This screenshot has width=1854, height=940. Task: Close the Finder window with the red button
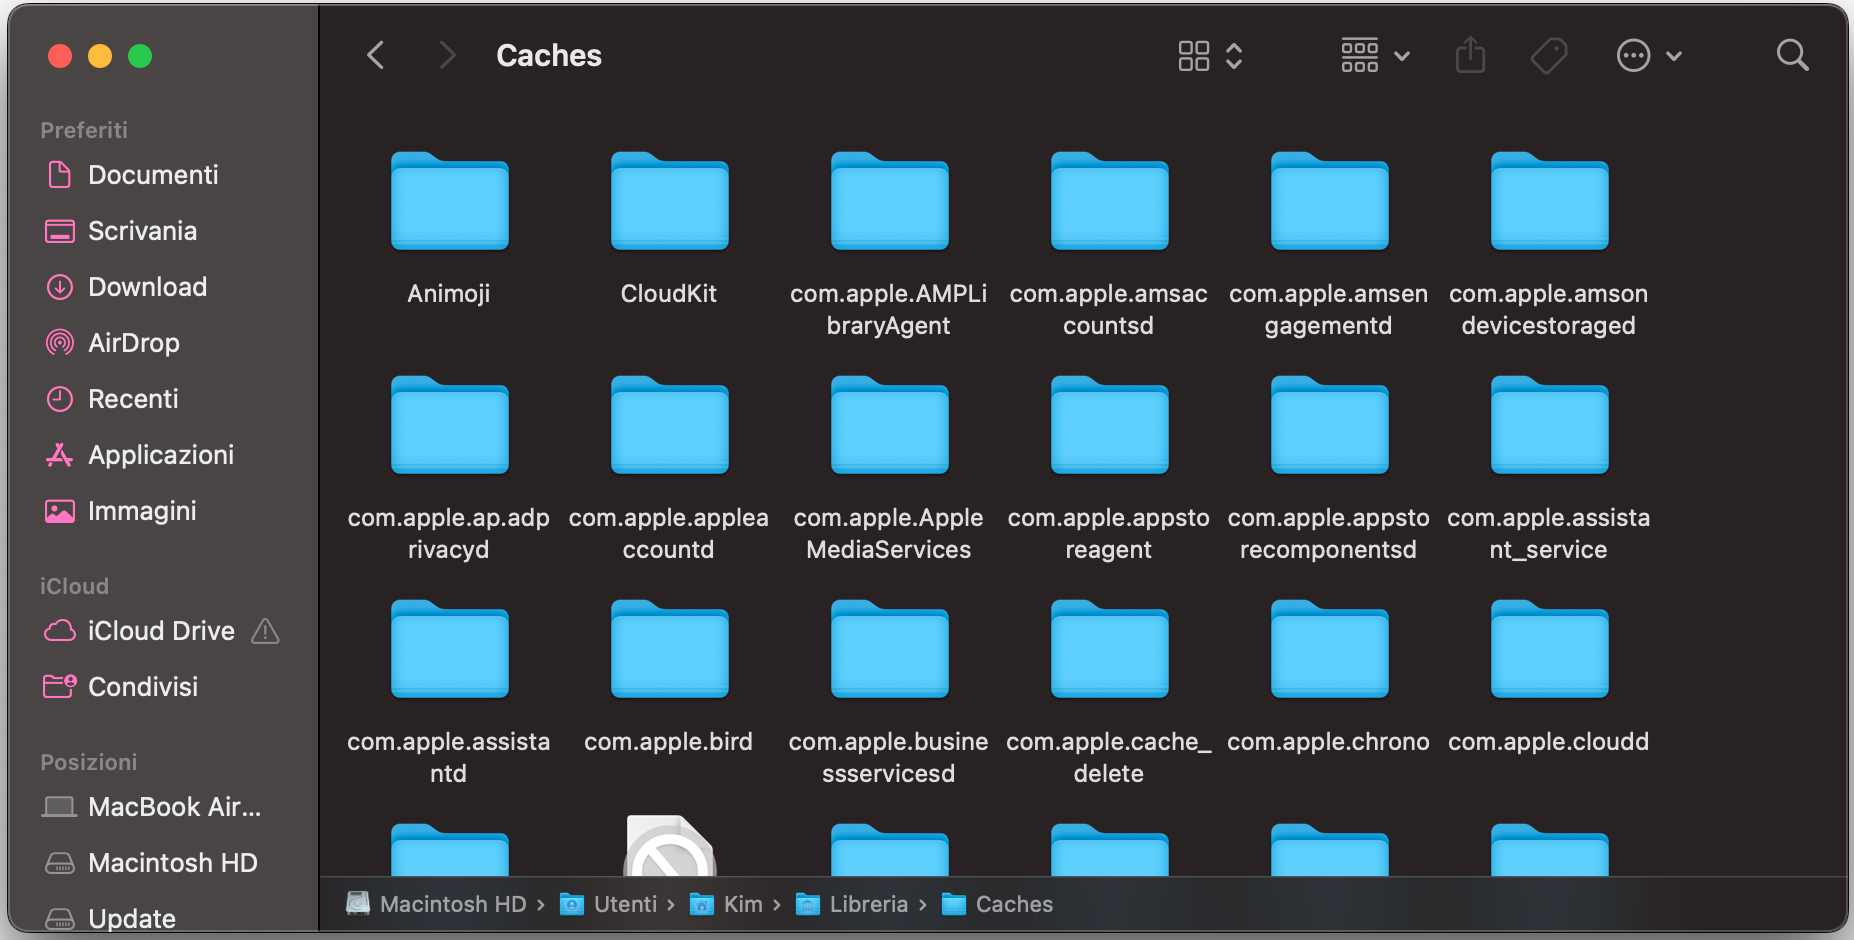click(60, 56)
